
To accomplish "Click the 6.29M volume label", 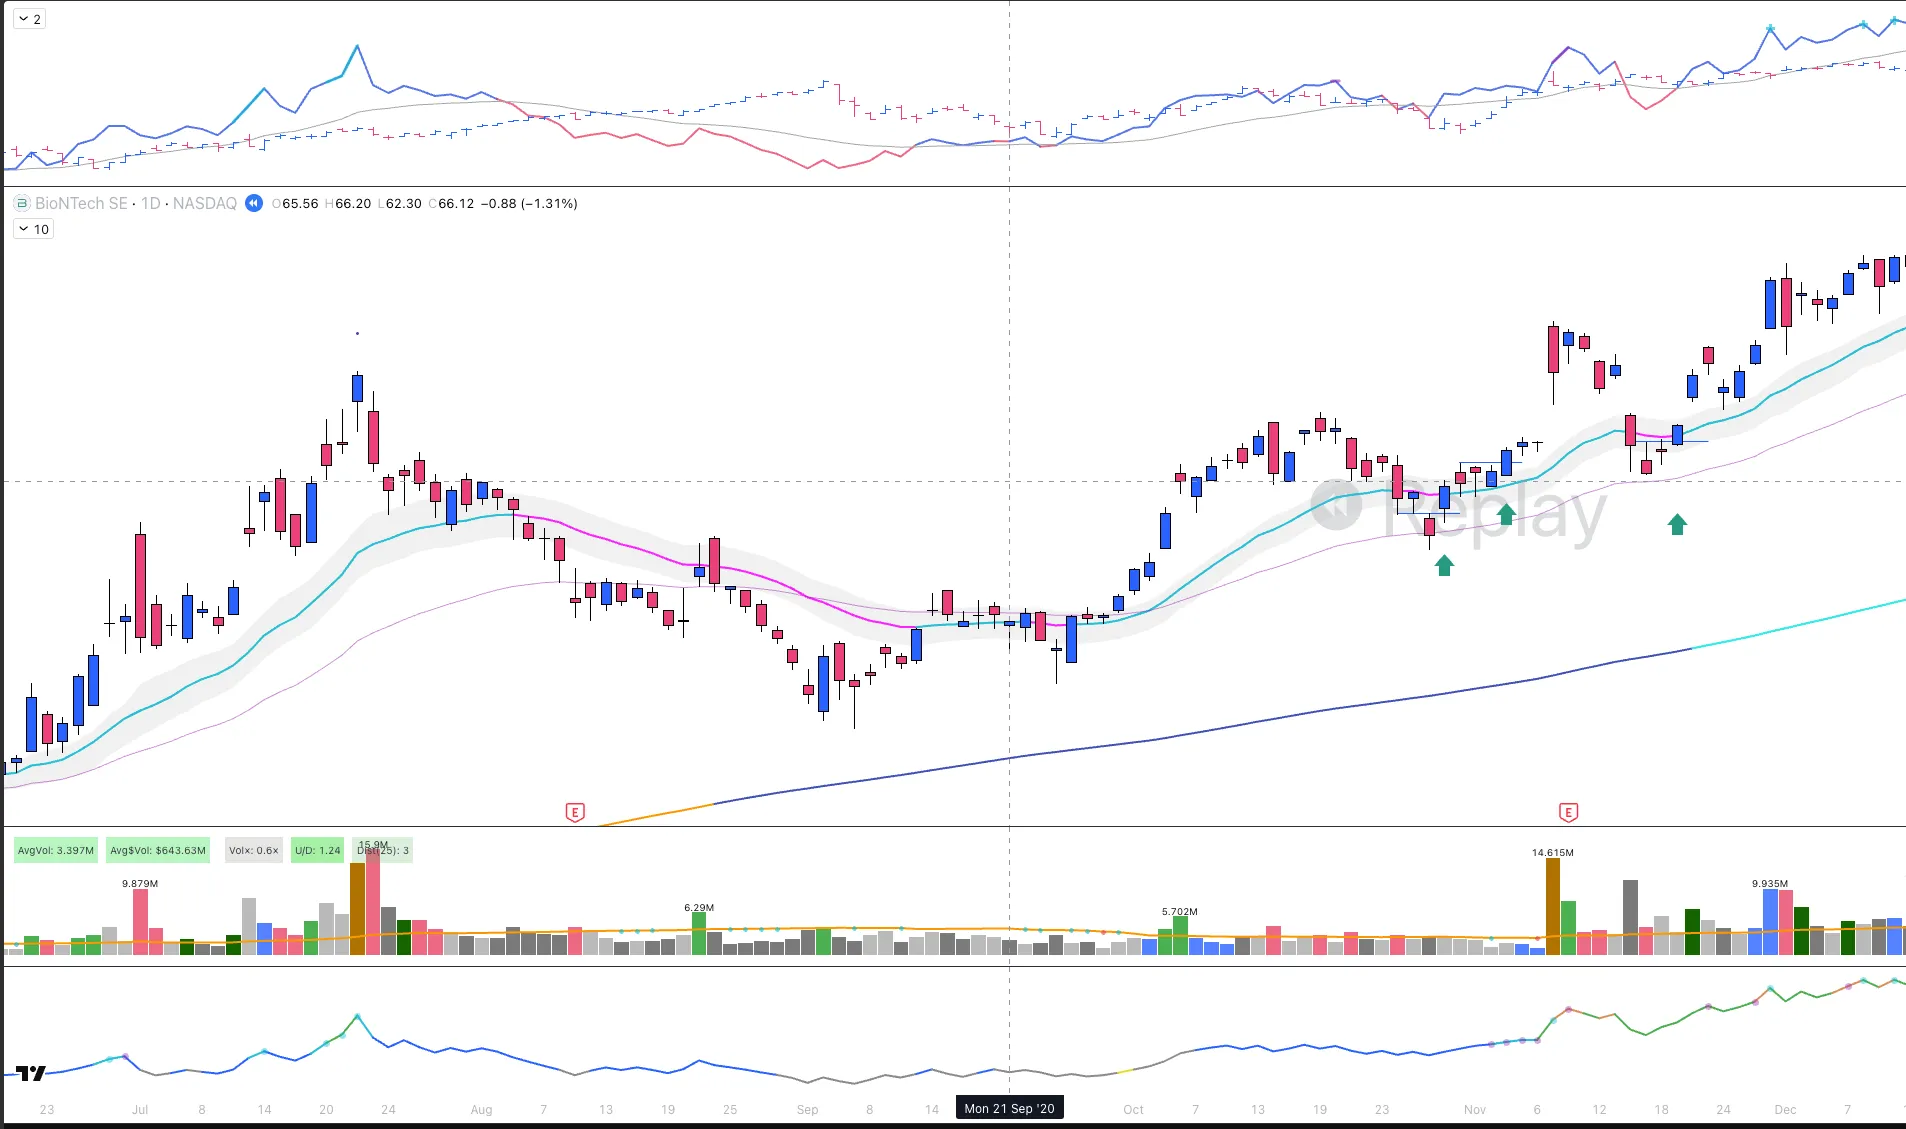I will 699,908.
